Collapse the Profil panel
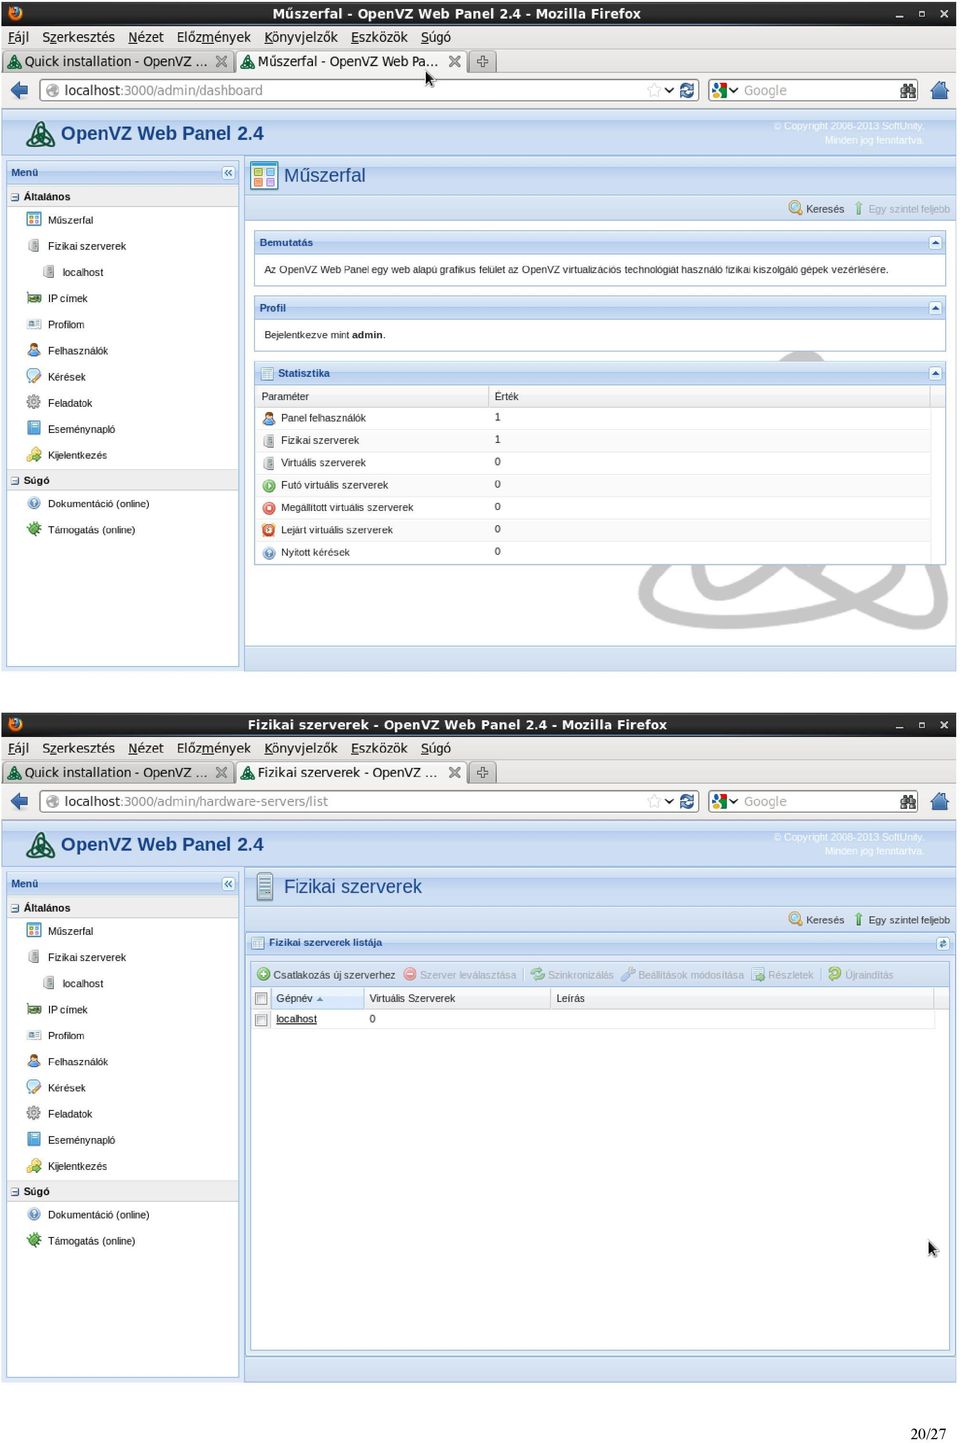 935,308
